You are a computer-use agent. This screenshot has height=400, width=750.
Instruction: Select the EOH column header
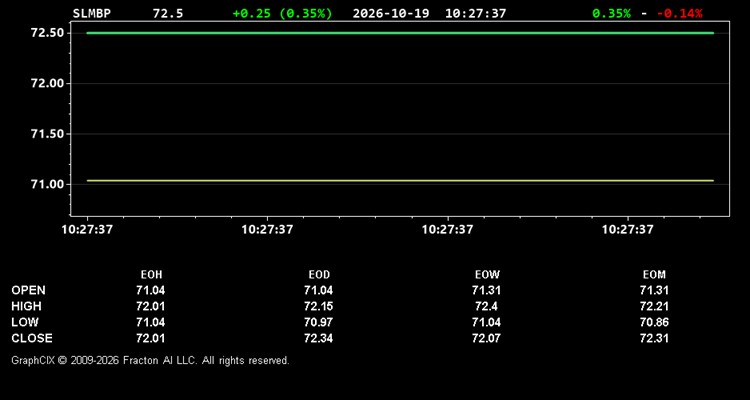pyautogui.click(x=151, y=275)
